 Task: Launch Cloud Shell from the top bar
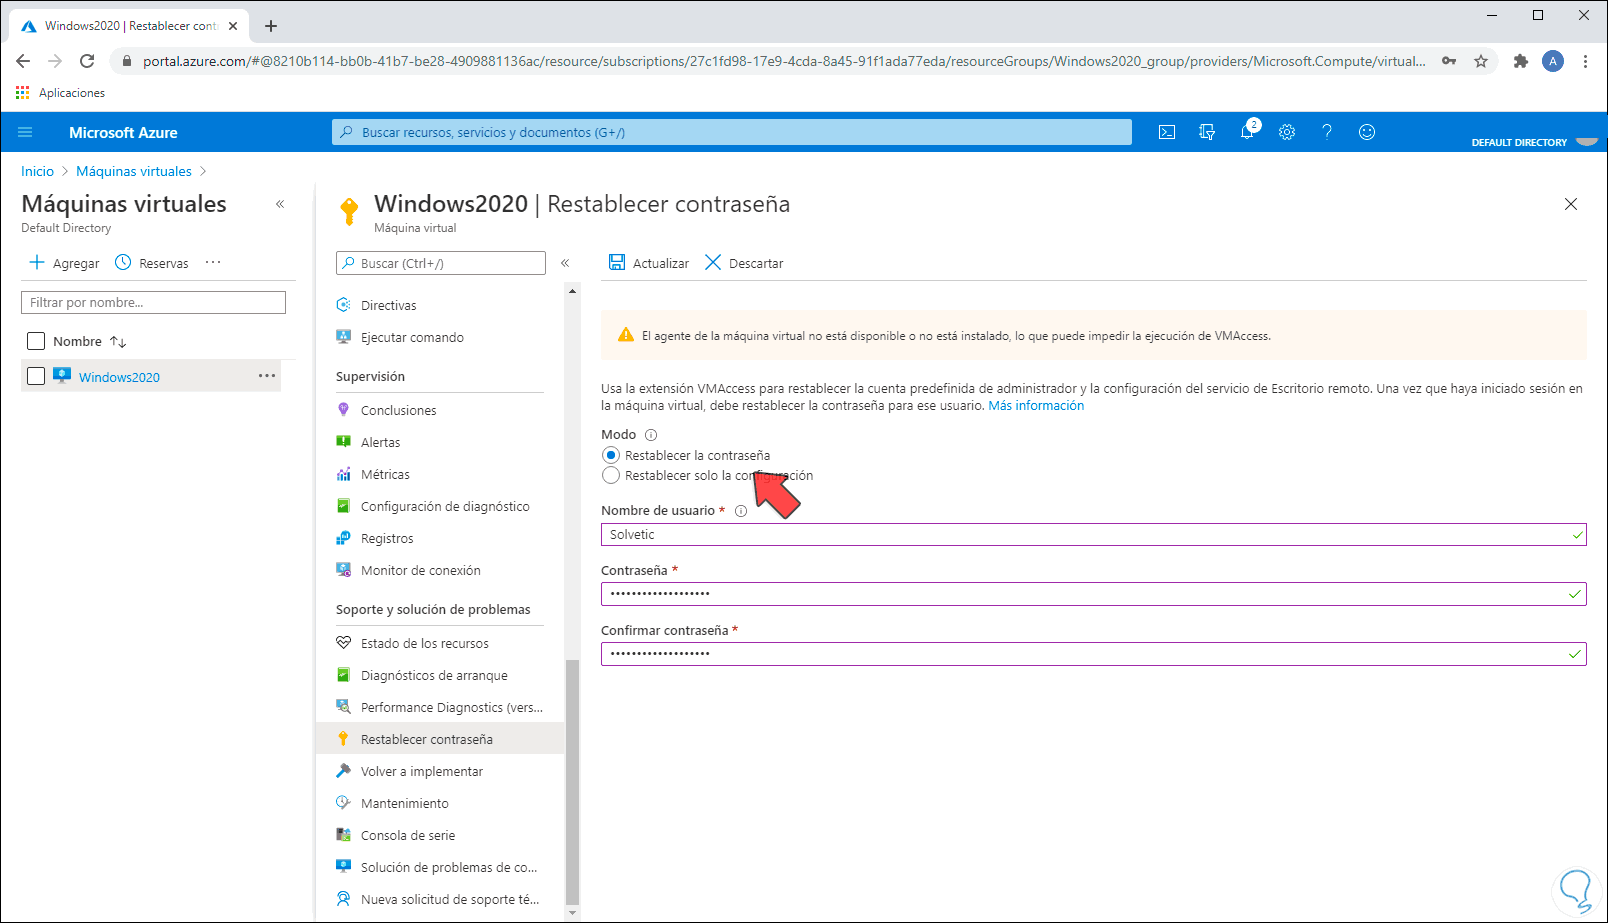[x=1167, y=132]
